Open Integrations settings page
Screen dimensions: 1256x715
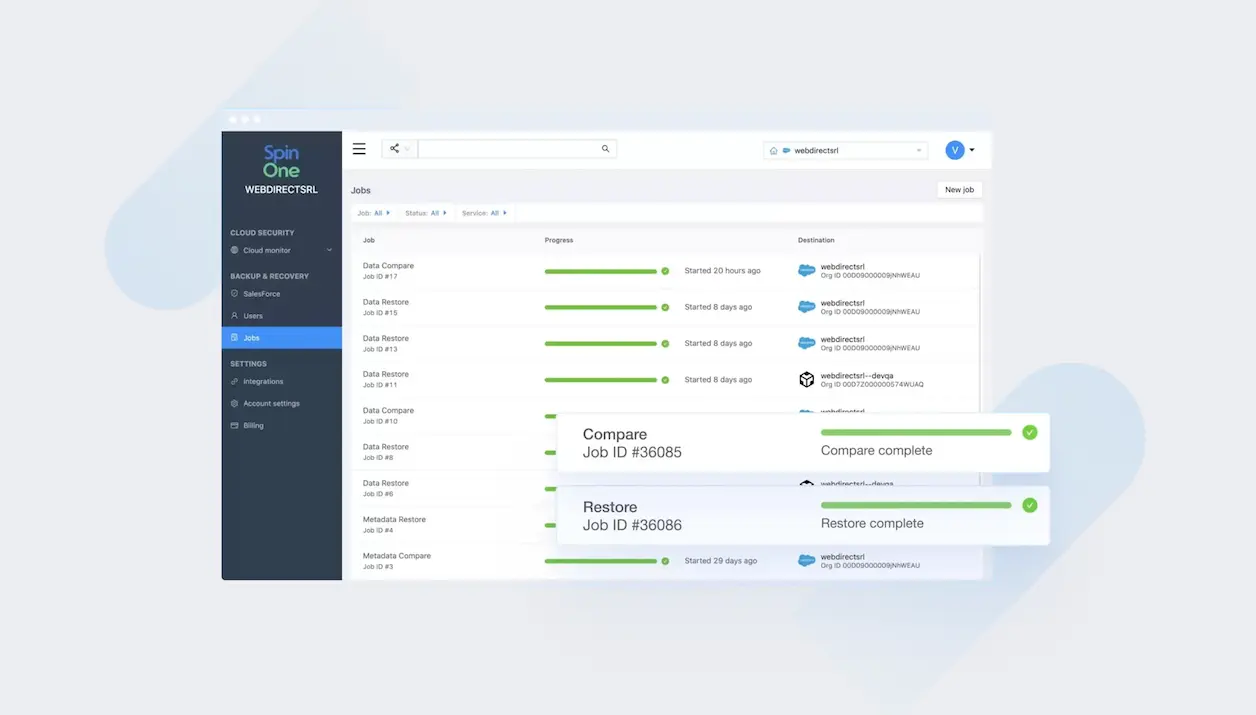click(x=263, y=382)
